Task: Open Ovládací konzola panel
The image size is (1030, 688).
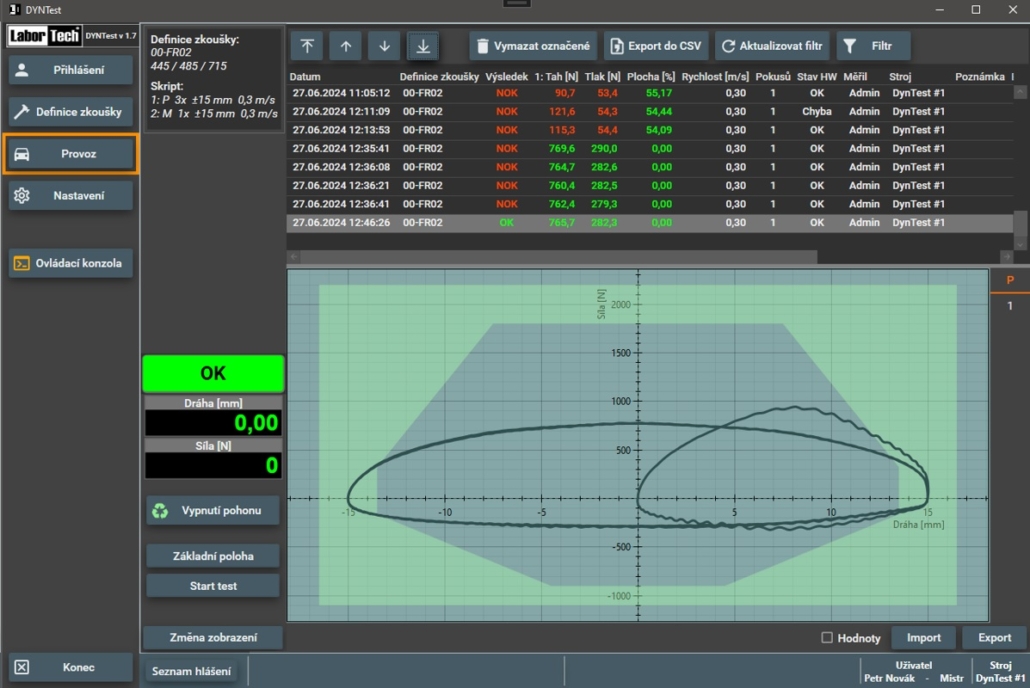Action: pyautogui.click(x=71, y=264)
